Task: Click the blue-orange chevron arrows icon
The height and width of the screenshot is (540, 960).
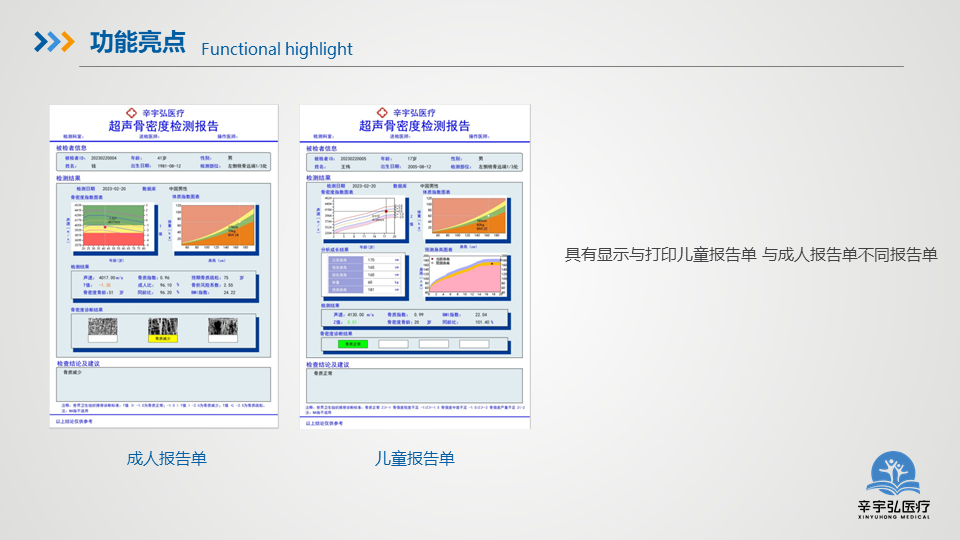Action: 54,41
